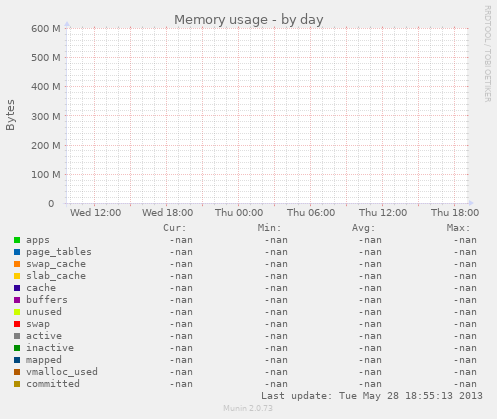Viewport: 497px width, 419px height.
Task: Click the buffers purple legend swatch
Action: 17,300
